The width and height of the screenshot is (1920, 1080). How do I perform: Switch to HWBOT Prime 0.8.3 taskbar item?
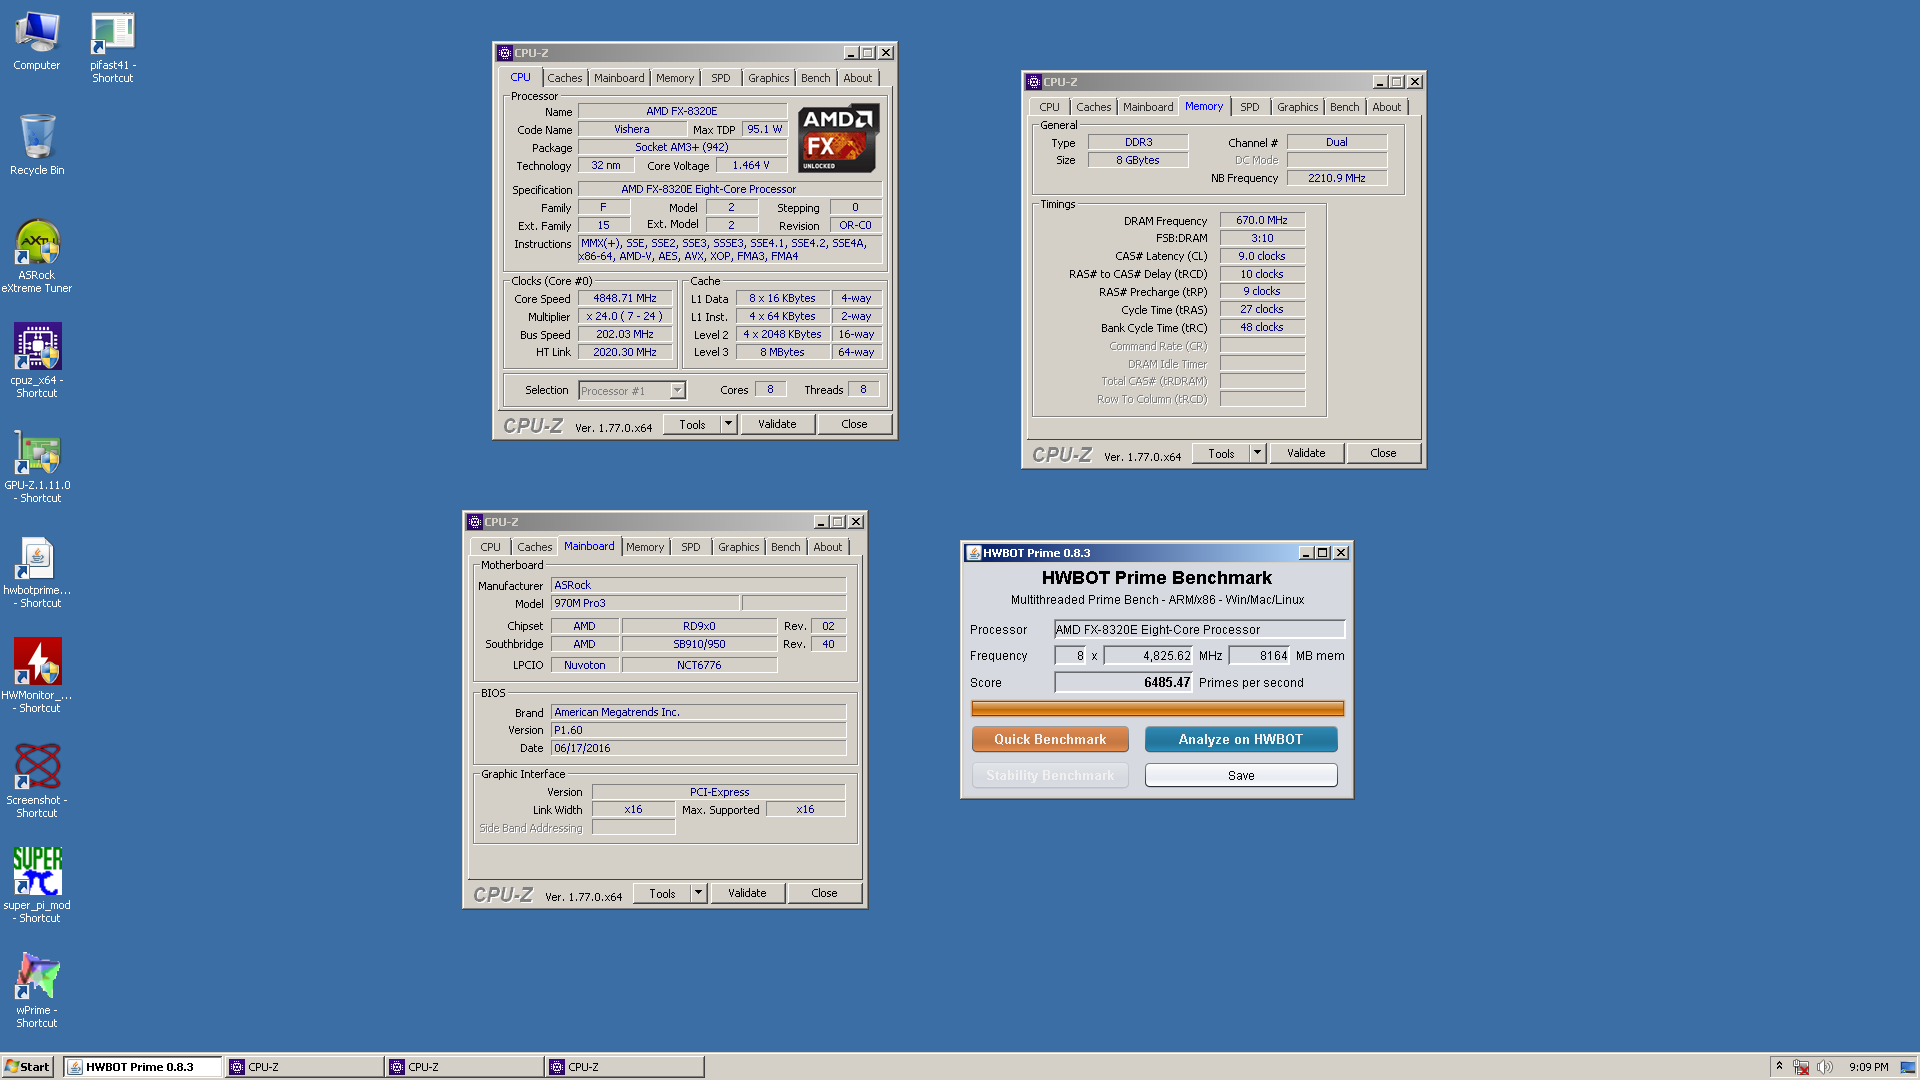click(143, 1067)
